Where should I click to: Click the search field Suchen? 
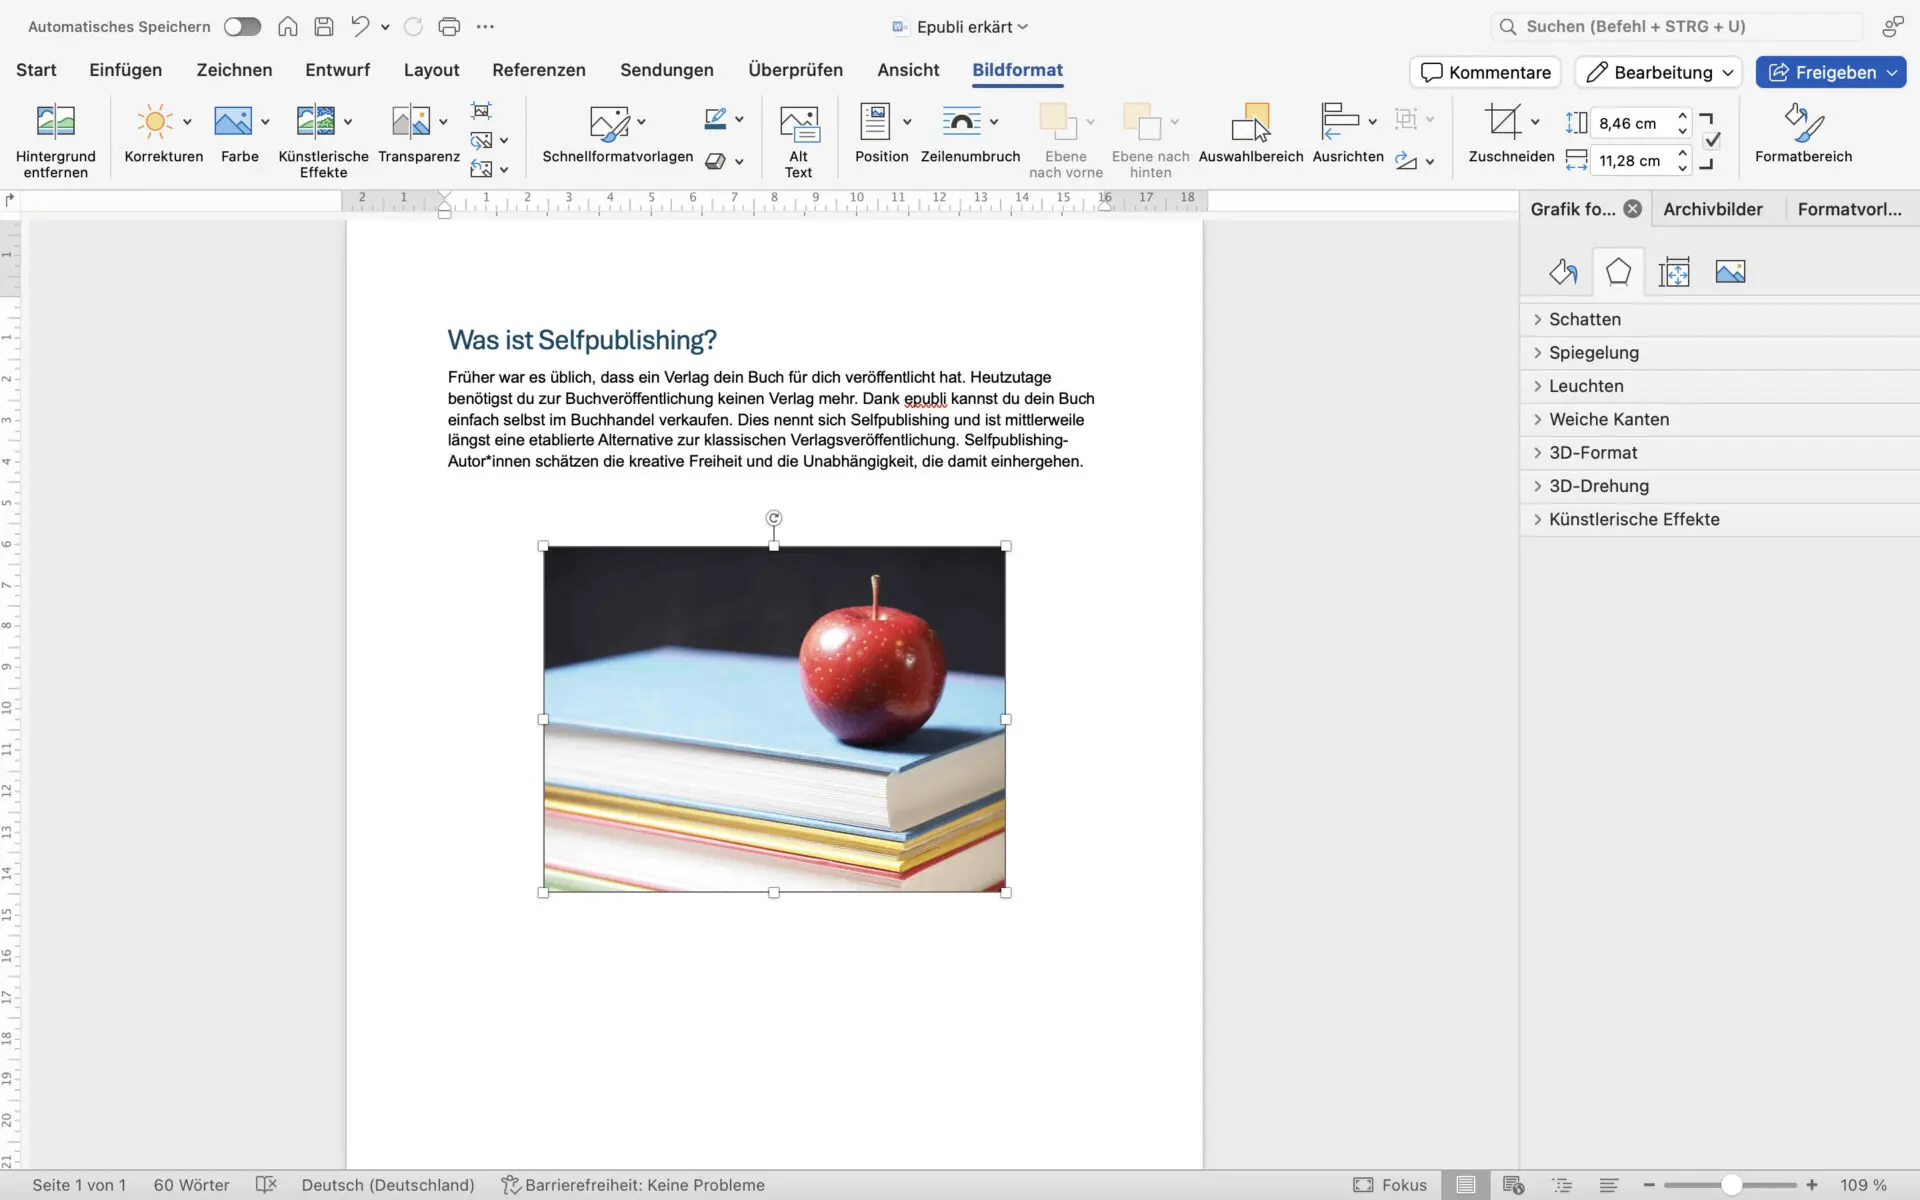pyautogui.click(x=1677, y=27)
